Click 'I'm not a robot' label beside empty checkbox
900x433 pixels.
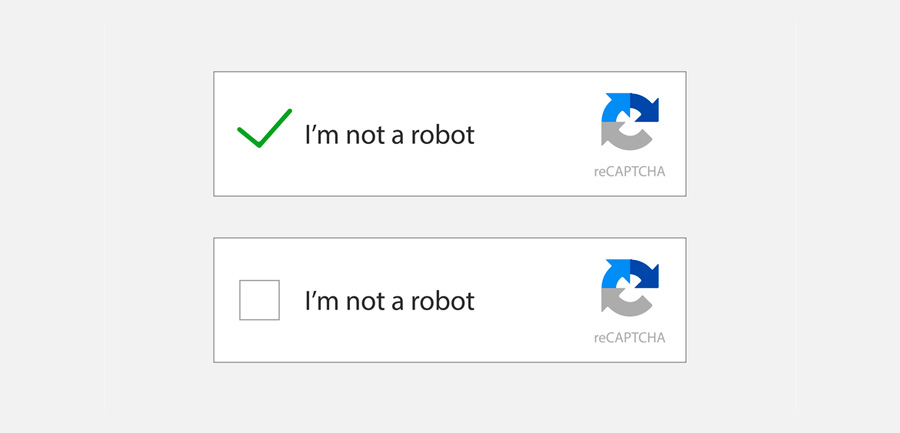pos(389,300)
